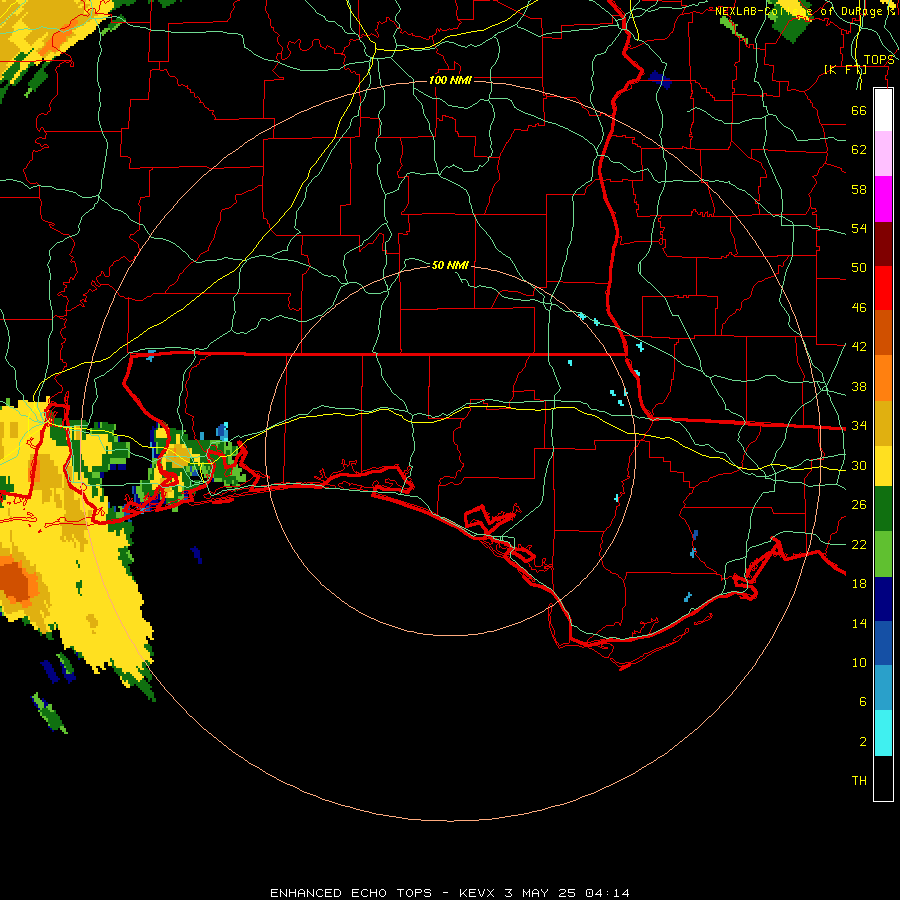This screenshot has height=900, width=900.
Task: Click the 46 legend value
Action: [x=859, y=308]
